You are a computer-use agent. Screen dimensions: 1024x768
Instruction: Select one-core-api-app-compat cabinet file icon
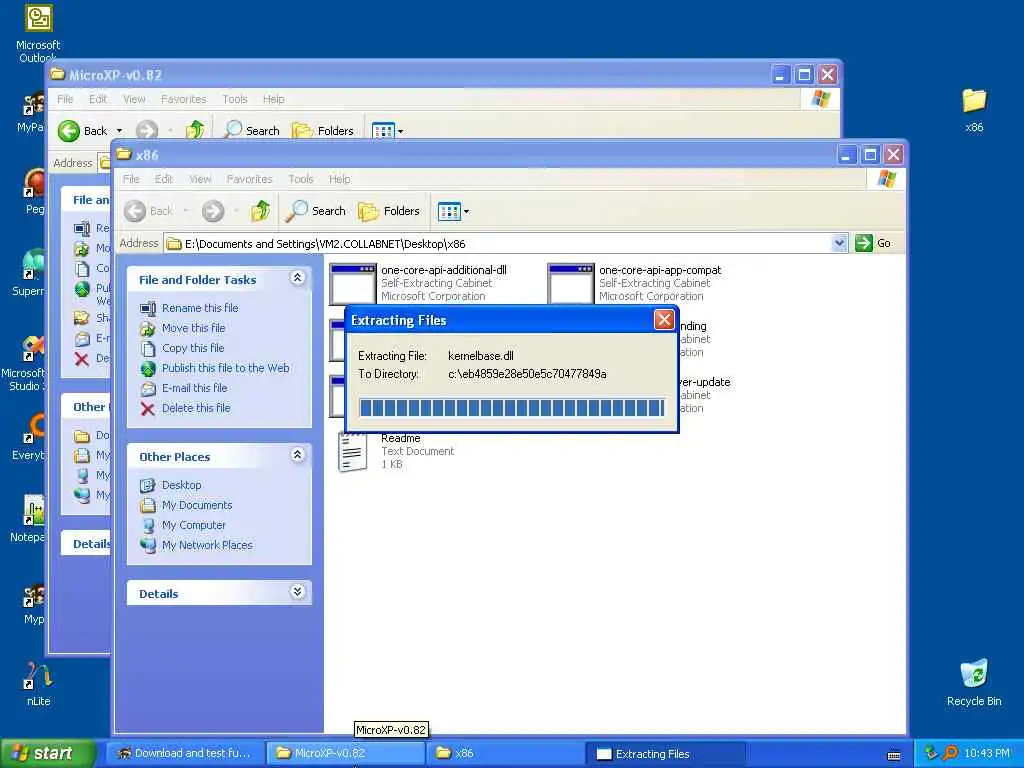(571, 283)
